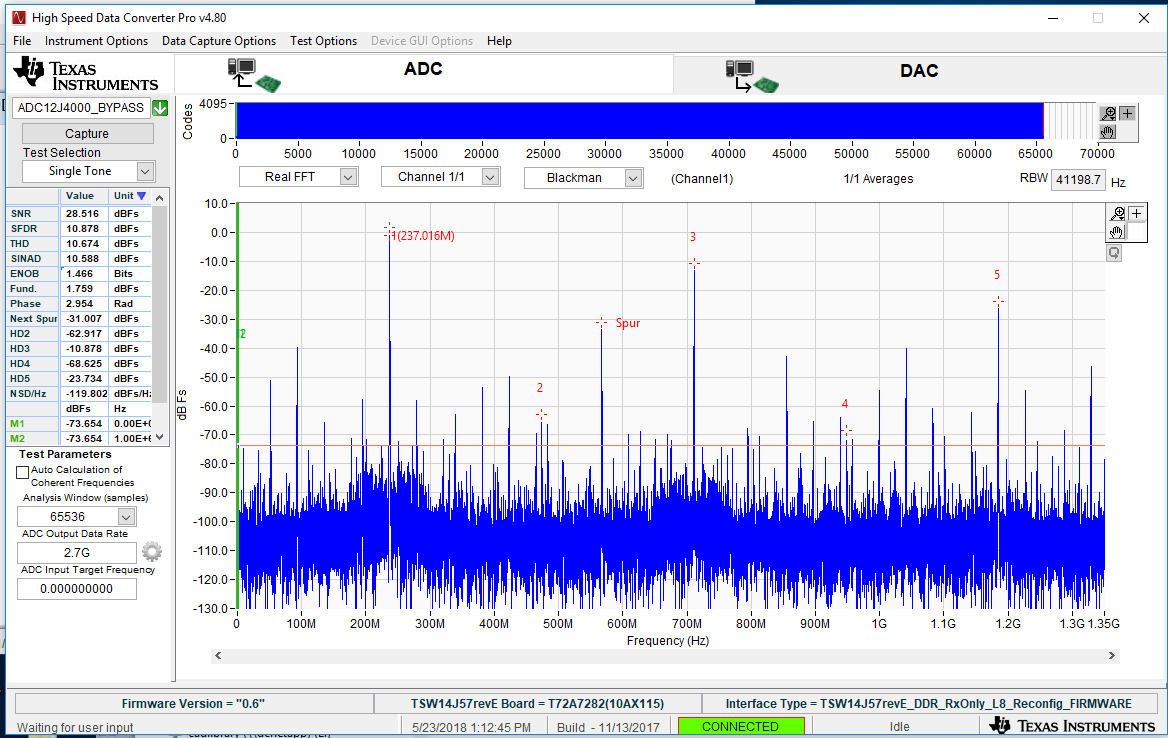
Task: Open the Real FFT plot type dropdown
Action: 298,177
